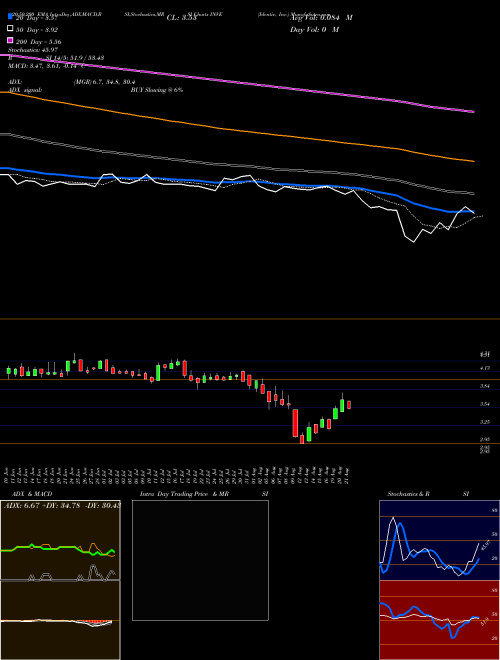The height and width of the screenshot is (660, 500).
Task: Click the MACD values line
Action: pyautogui.click(x=46, y=66)
